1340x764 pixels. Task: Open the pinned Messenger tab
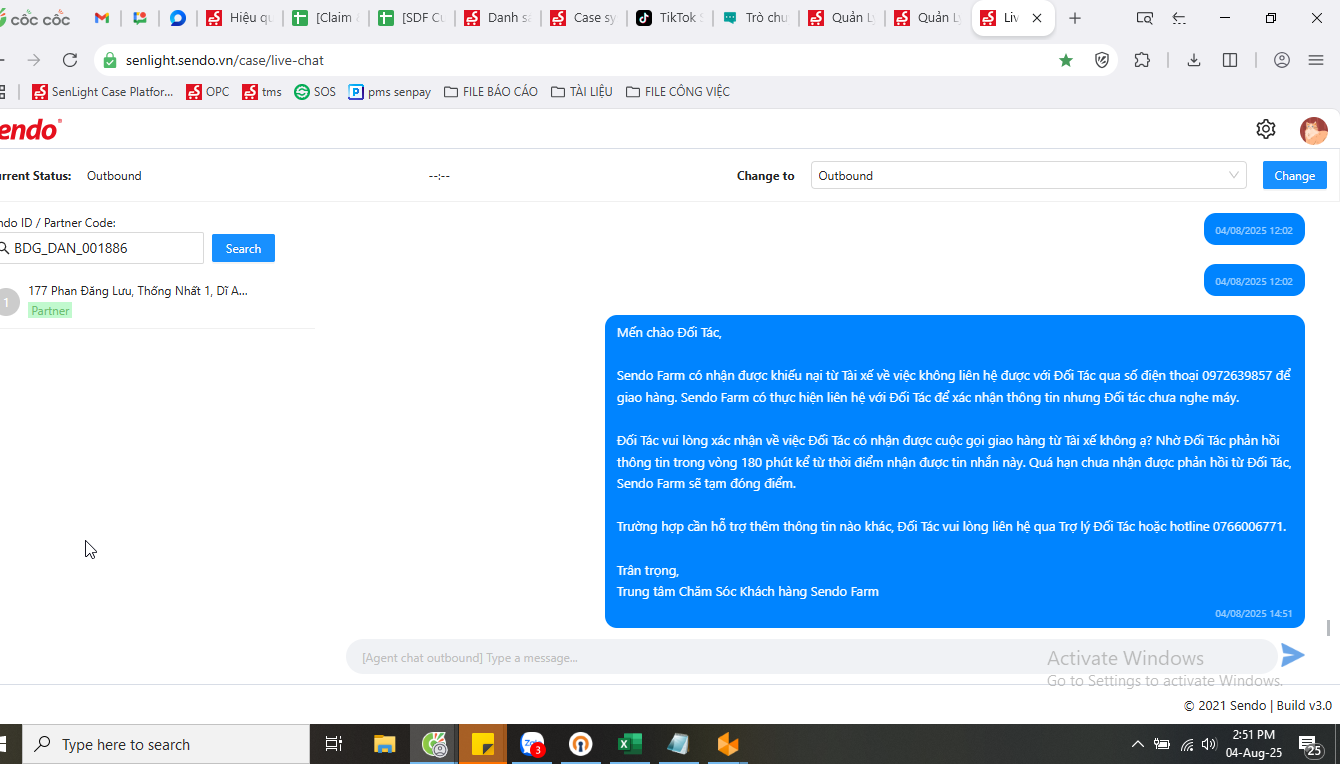[x=178, y=18]
